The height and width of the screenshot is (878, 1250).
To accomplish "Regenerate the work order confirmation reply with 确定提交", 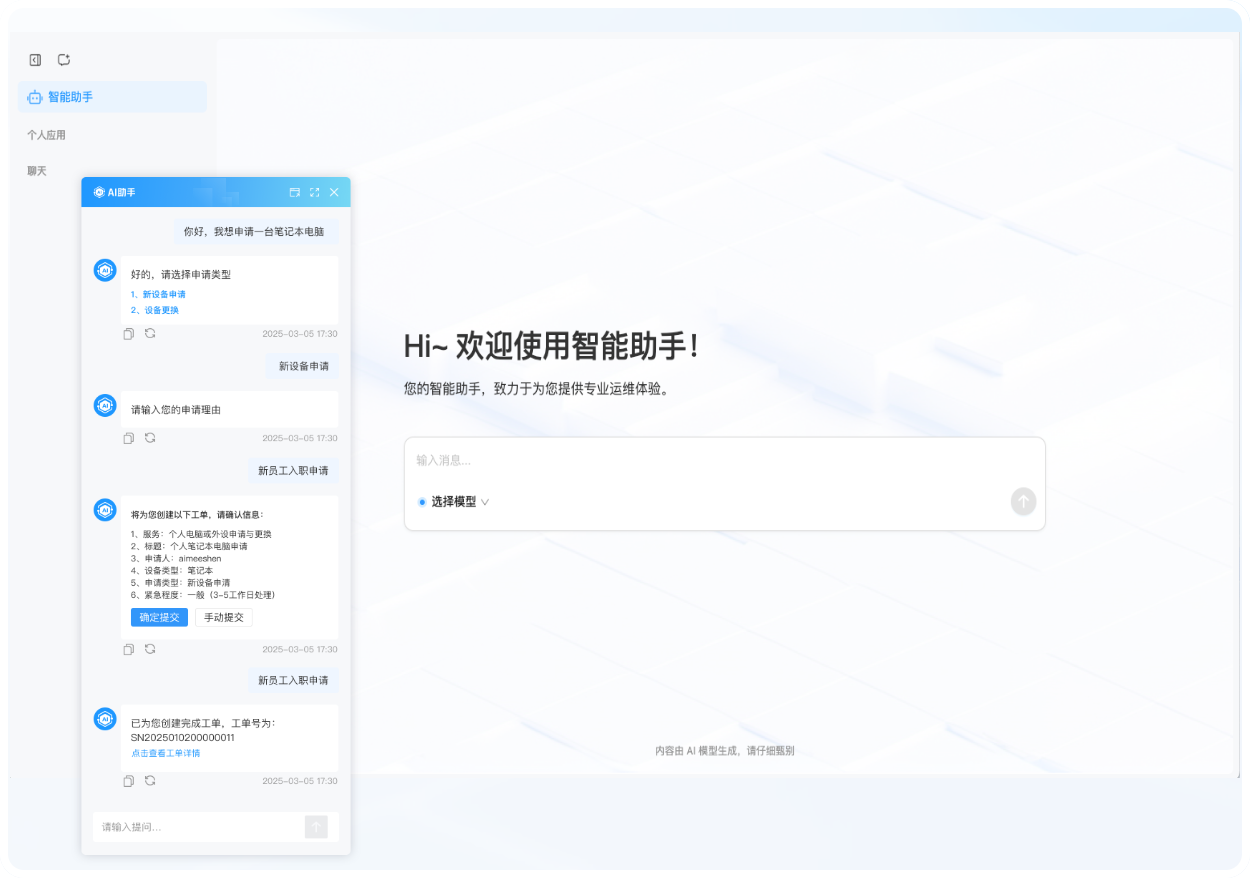I will pyautogui.click(x=150, y=648).
